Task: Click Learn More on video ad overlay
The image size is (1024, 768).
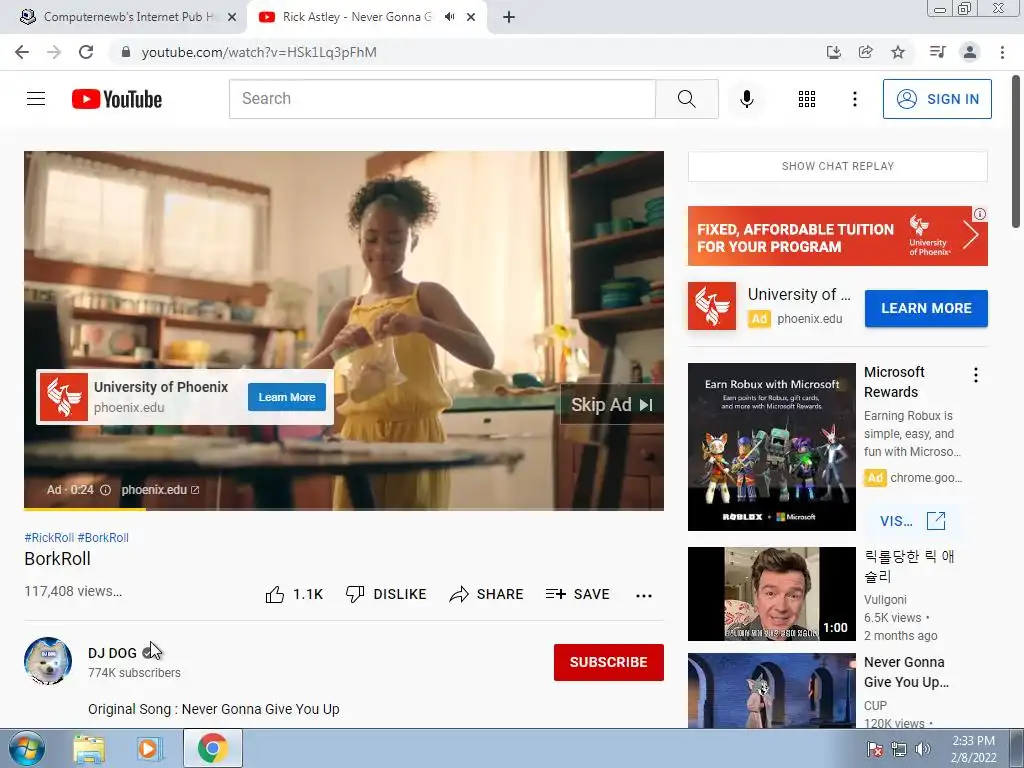Action: tap(287, 397)
